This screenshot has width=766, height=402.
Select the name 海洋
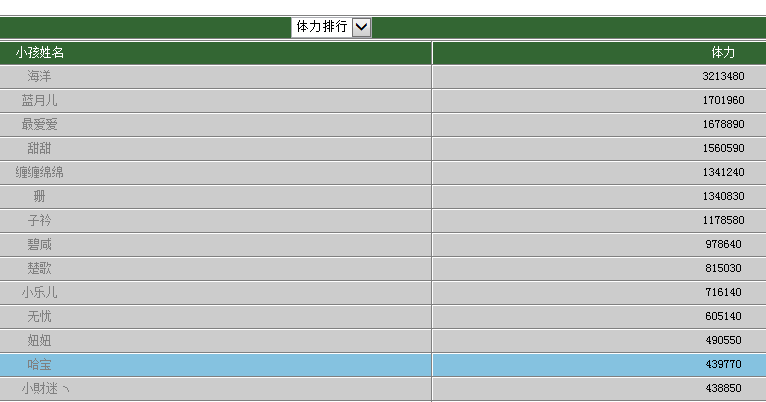(x=40, y=76)
